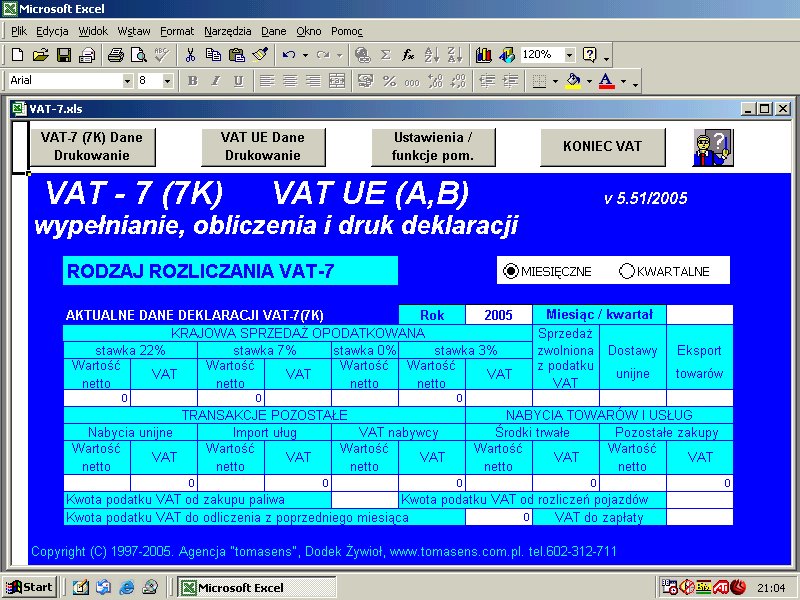Click the Format Painter brush icon
The height and width of the screenshot is (600, 800).
pyautogui.click(x=258, y=54)
